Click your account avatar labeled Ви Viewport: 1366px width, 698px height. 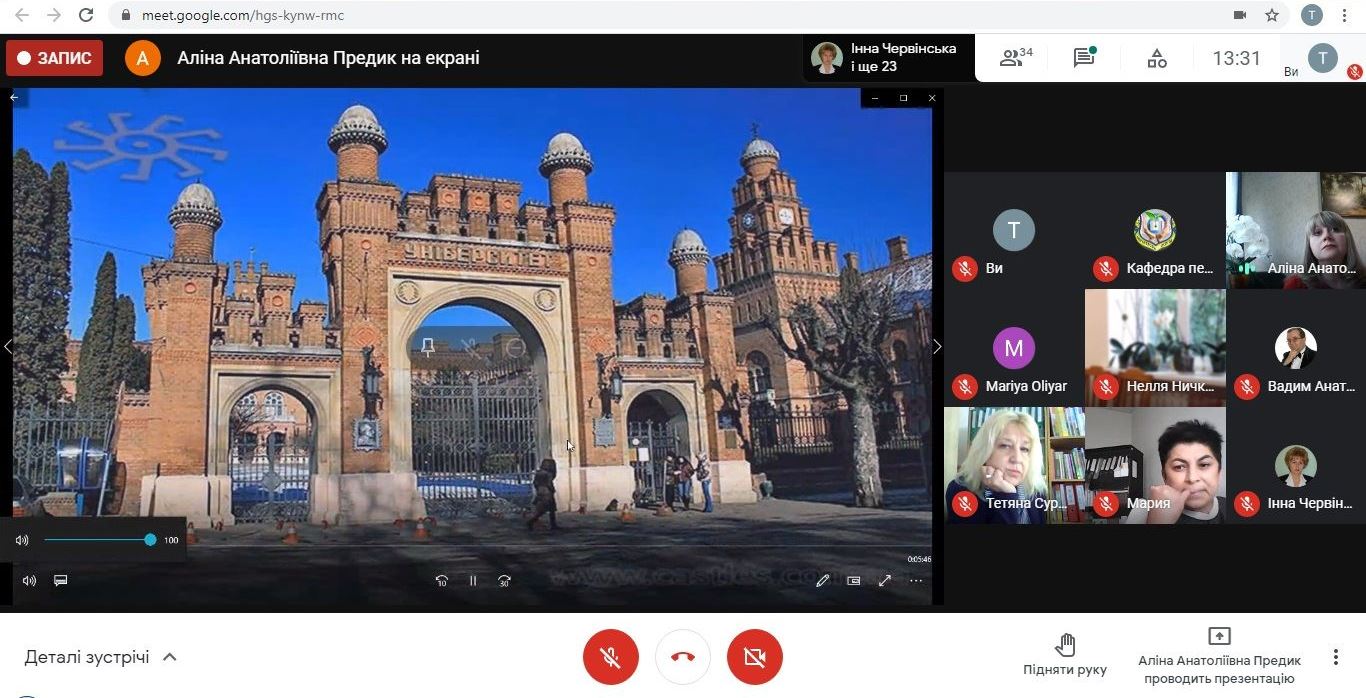pyautogui.click(x=1323, y=58)
